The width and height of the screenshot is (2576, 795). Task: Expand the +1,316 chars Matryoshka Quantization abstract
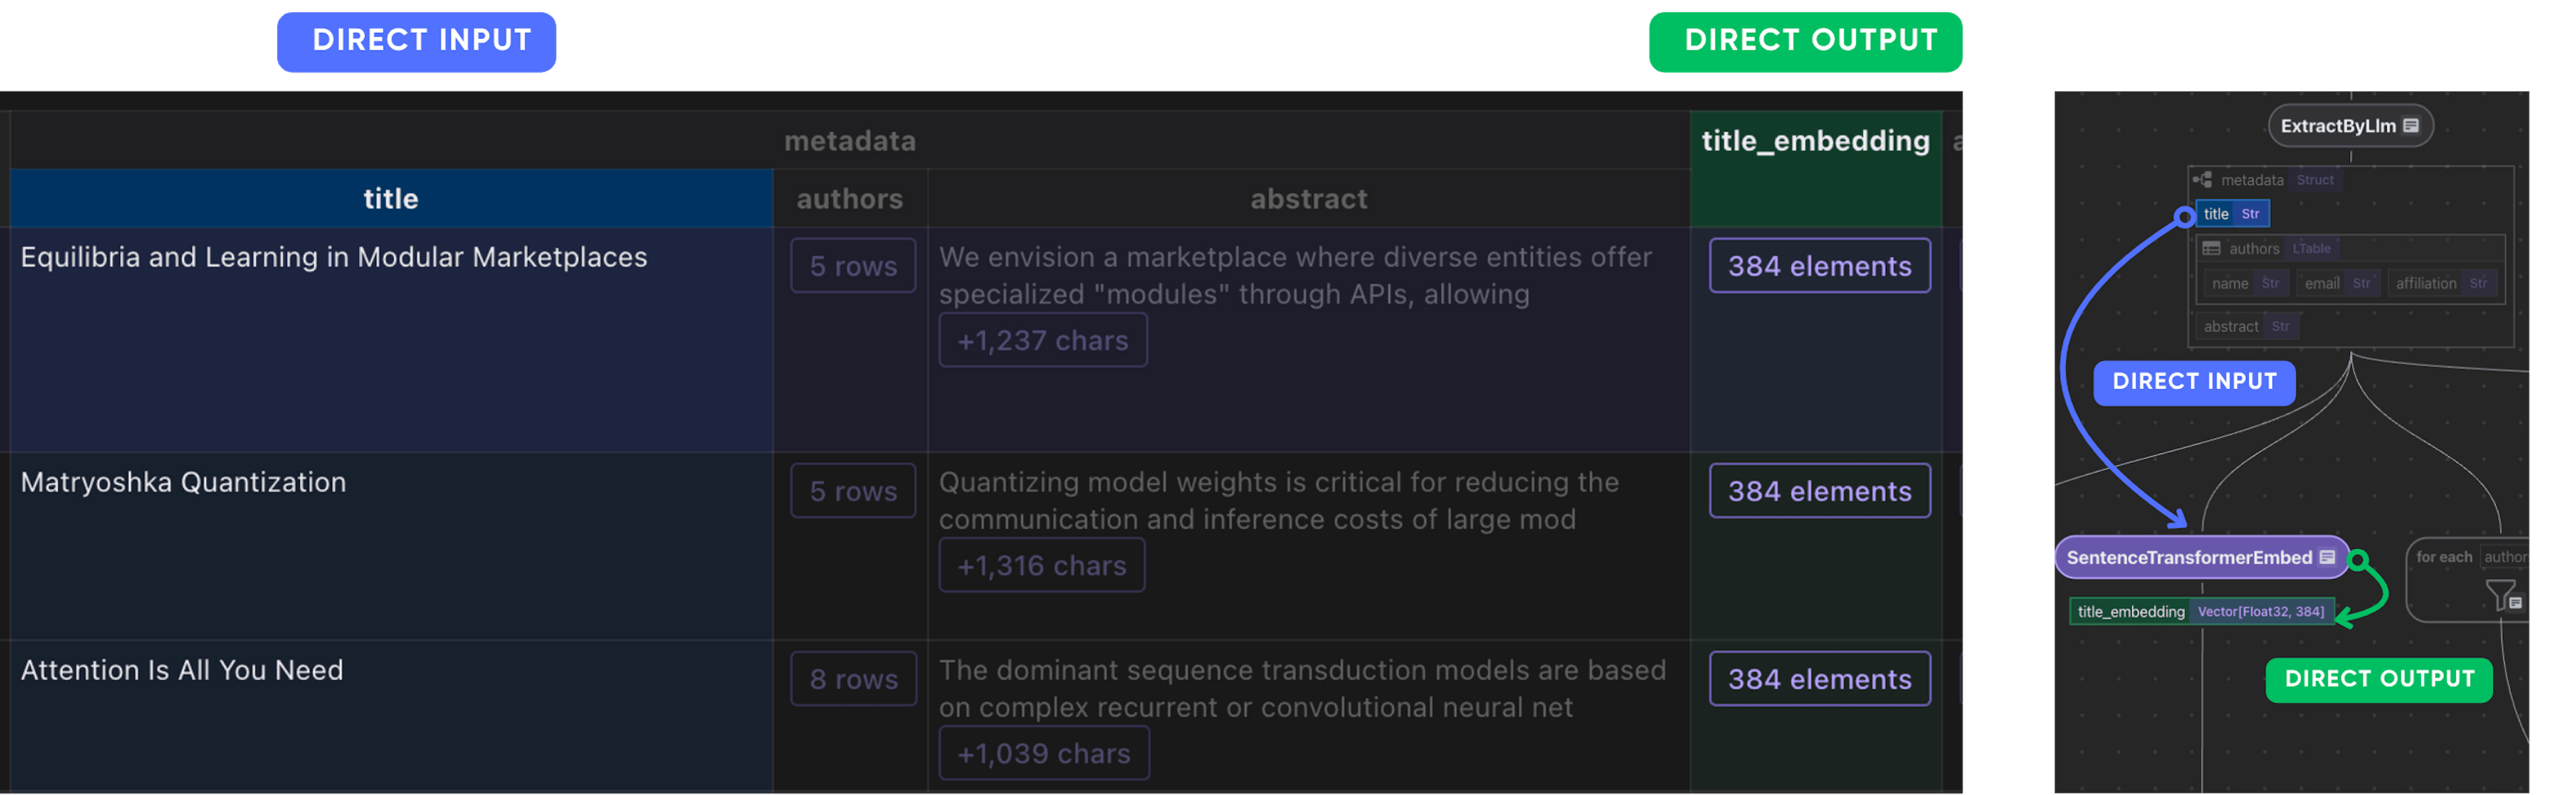(x=1041, y=564)
